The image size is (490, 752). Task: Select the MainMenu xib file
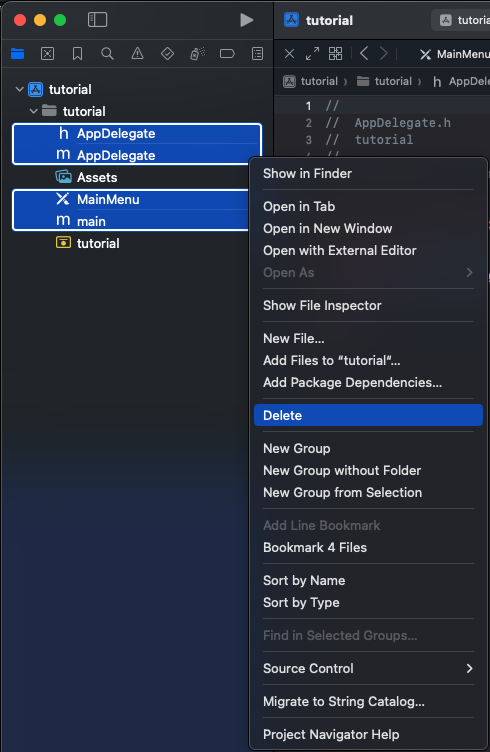coord(130,199)
